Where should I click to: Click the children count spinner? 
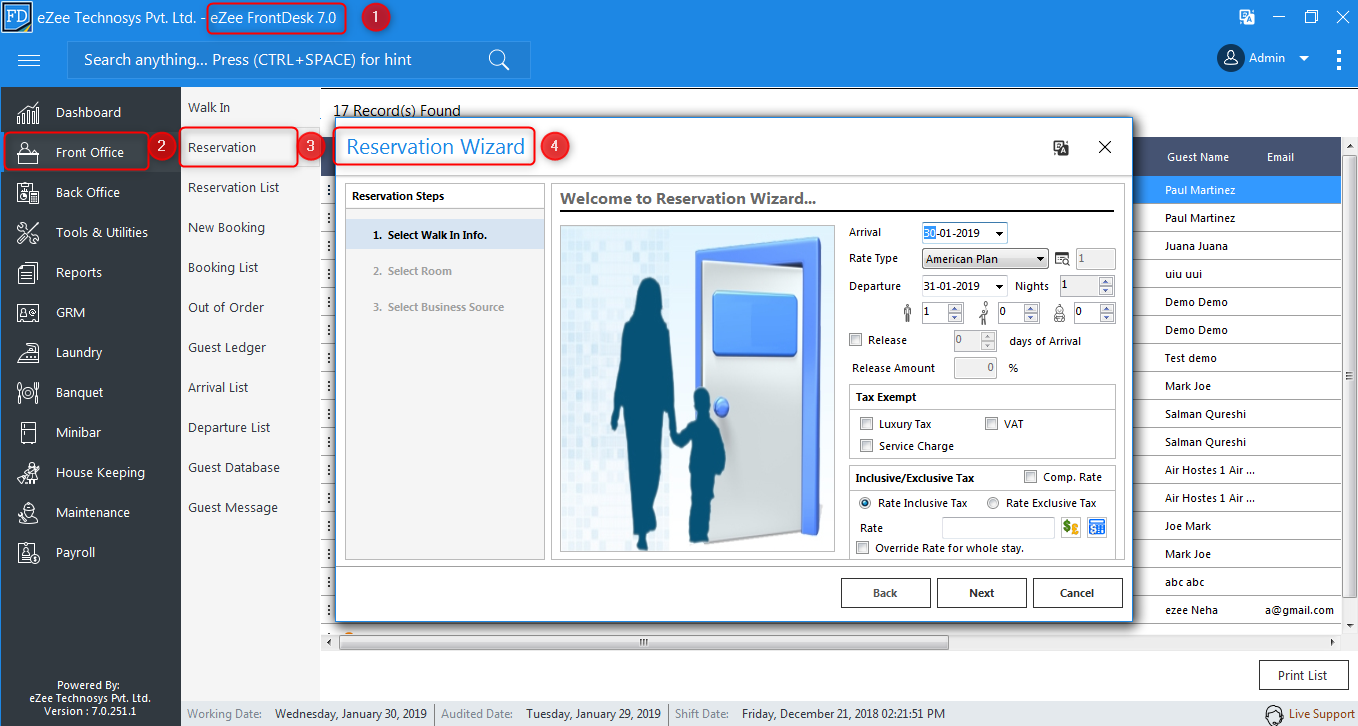(x=1032, y=313)
